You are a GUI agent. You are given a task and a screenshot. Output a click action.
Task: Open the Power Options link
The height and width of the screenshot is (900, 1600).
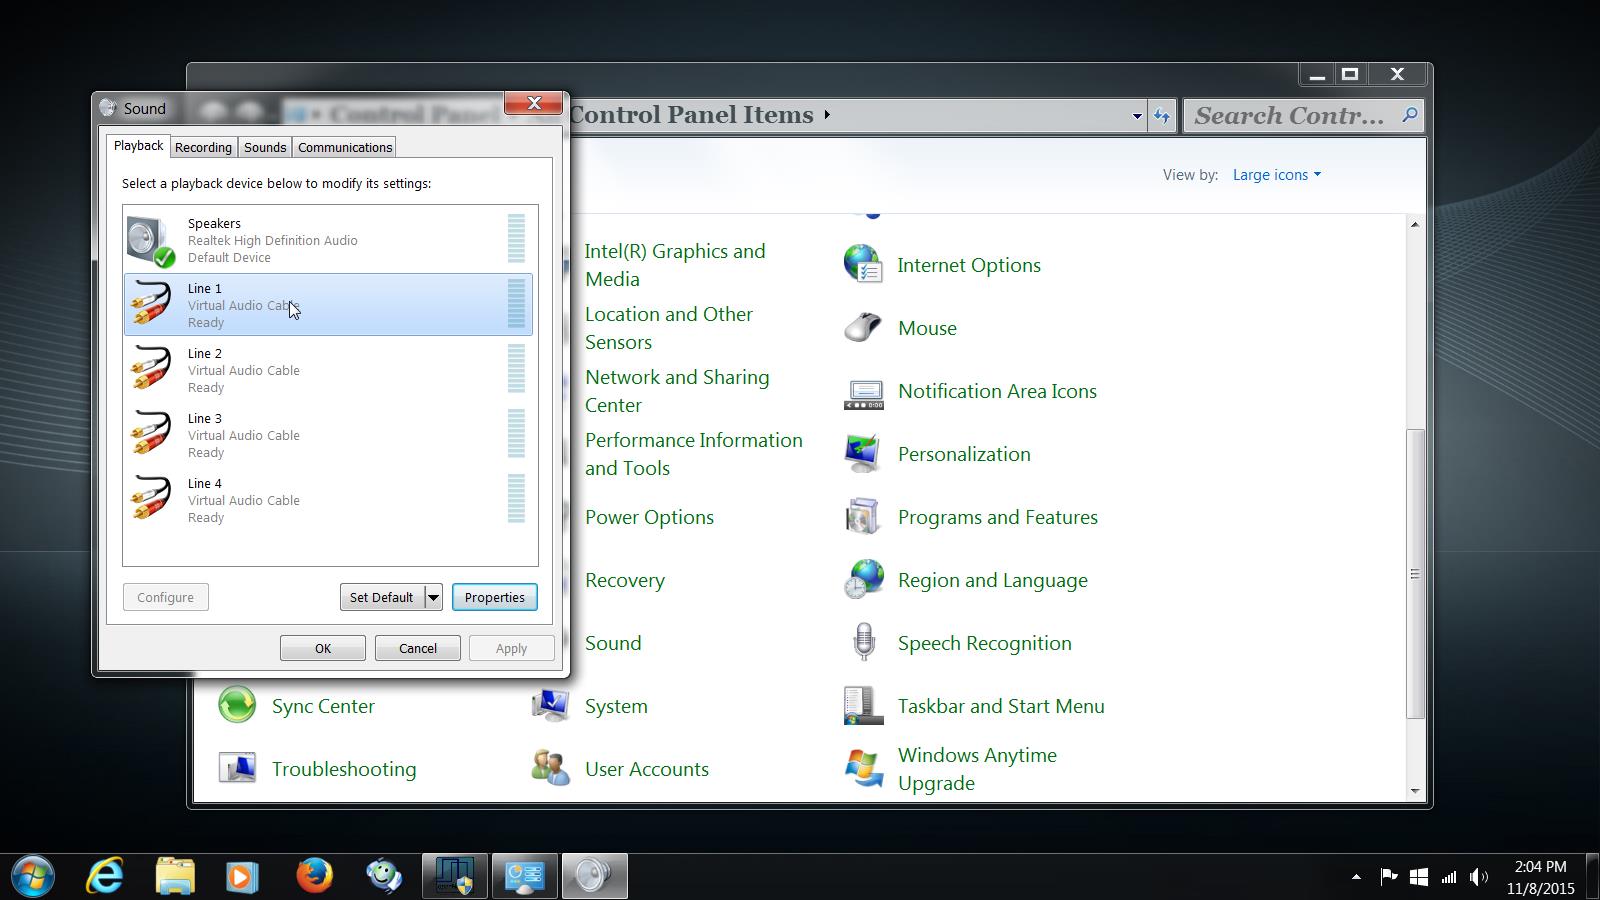pyautogui.click(x=649, y=517)
